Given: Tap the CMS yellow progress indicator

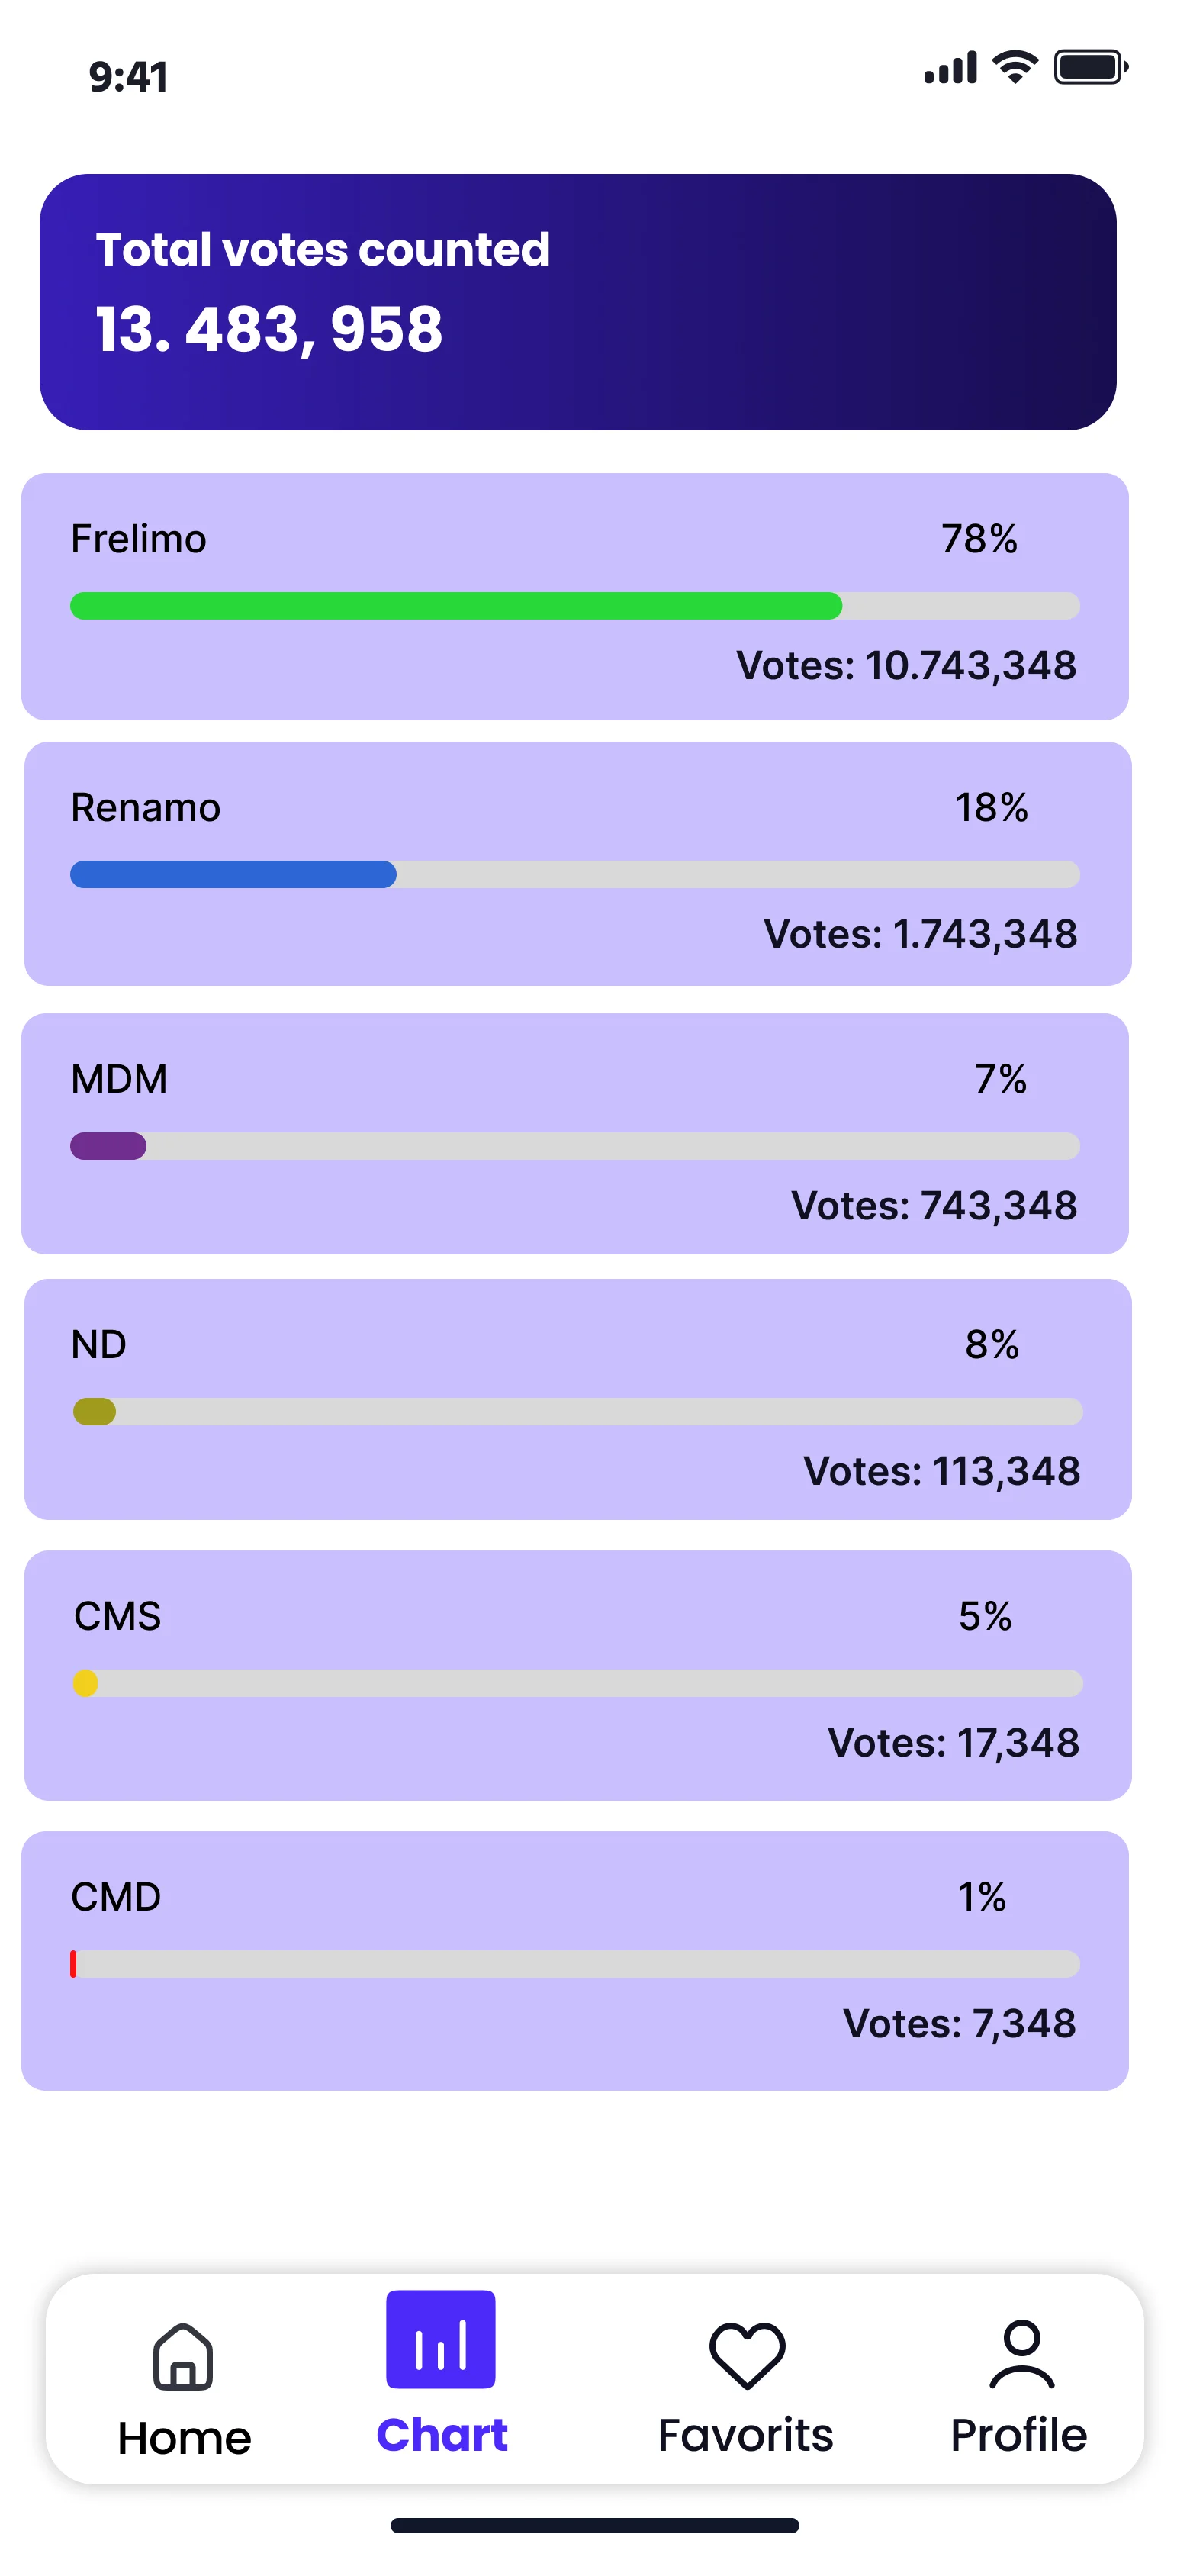Looking at the screenshot, I should pos(86,1684).
